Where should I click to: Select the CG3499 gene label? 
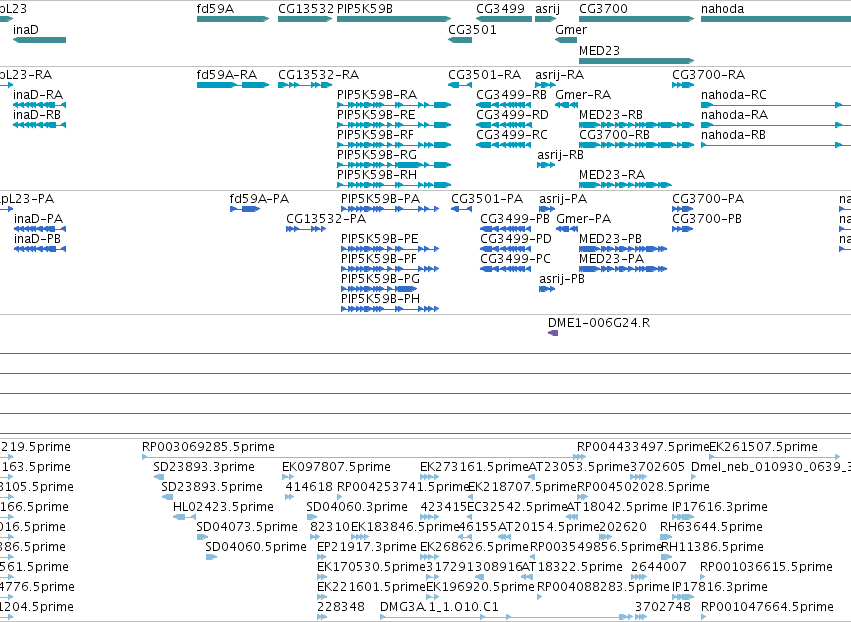(x=500, y=9)
